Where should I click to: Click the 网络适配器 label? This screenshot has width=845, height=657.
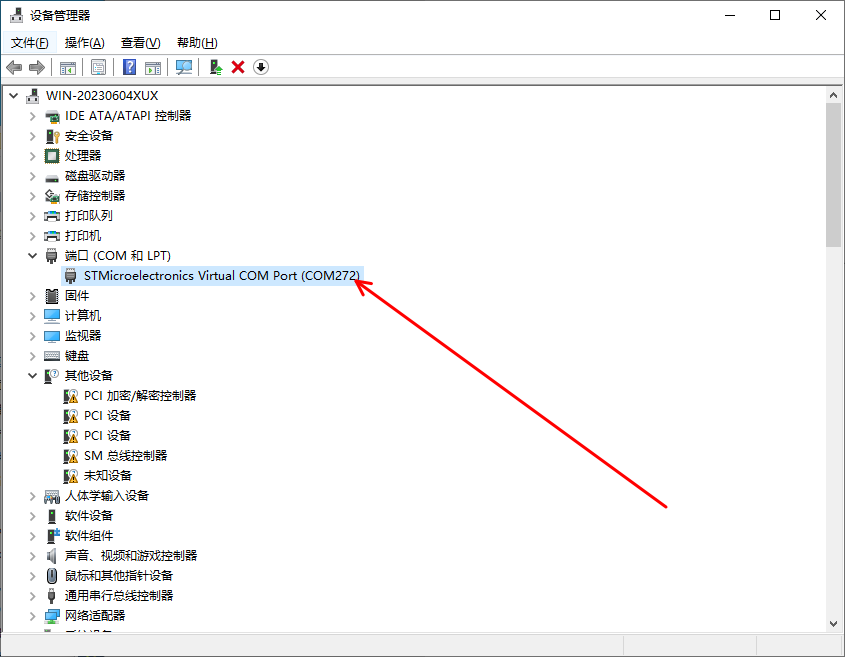[x=95, y=615]
